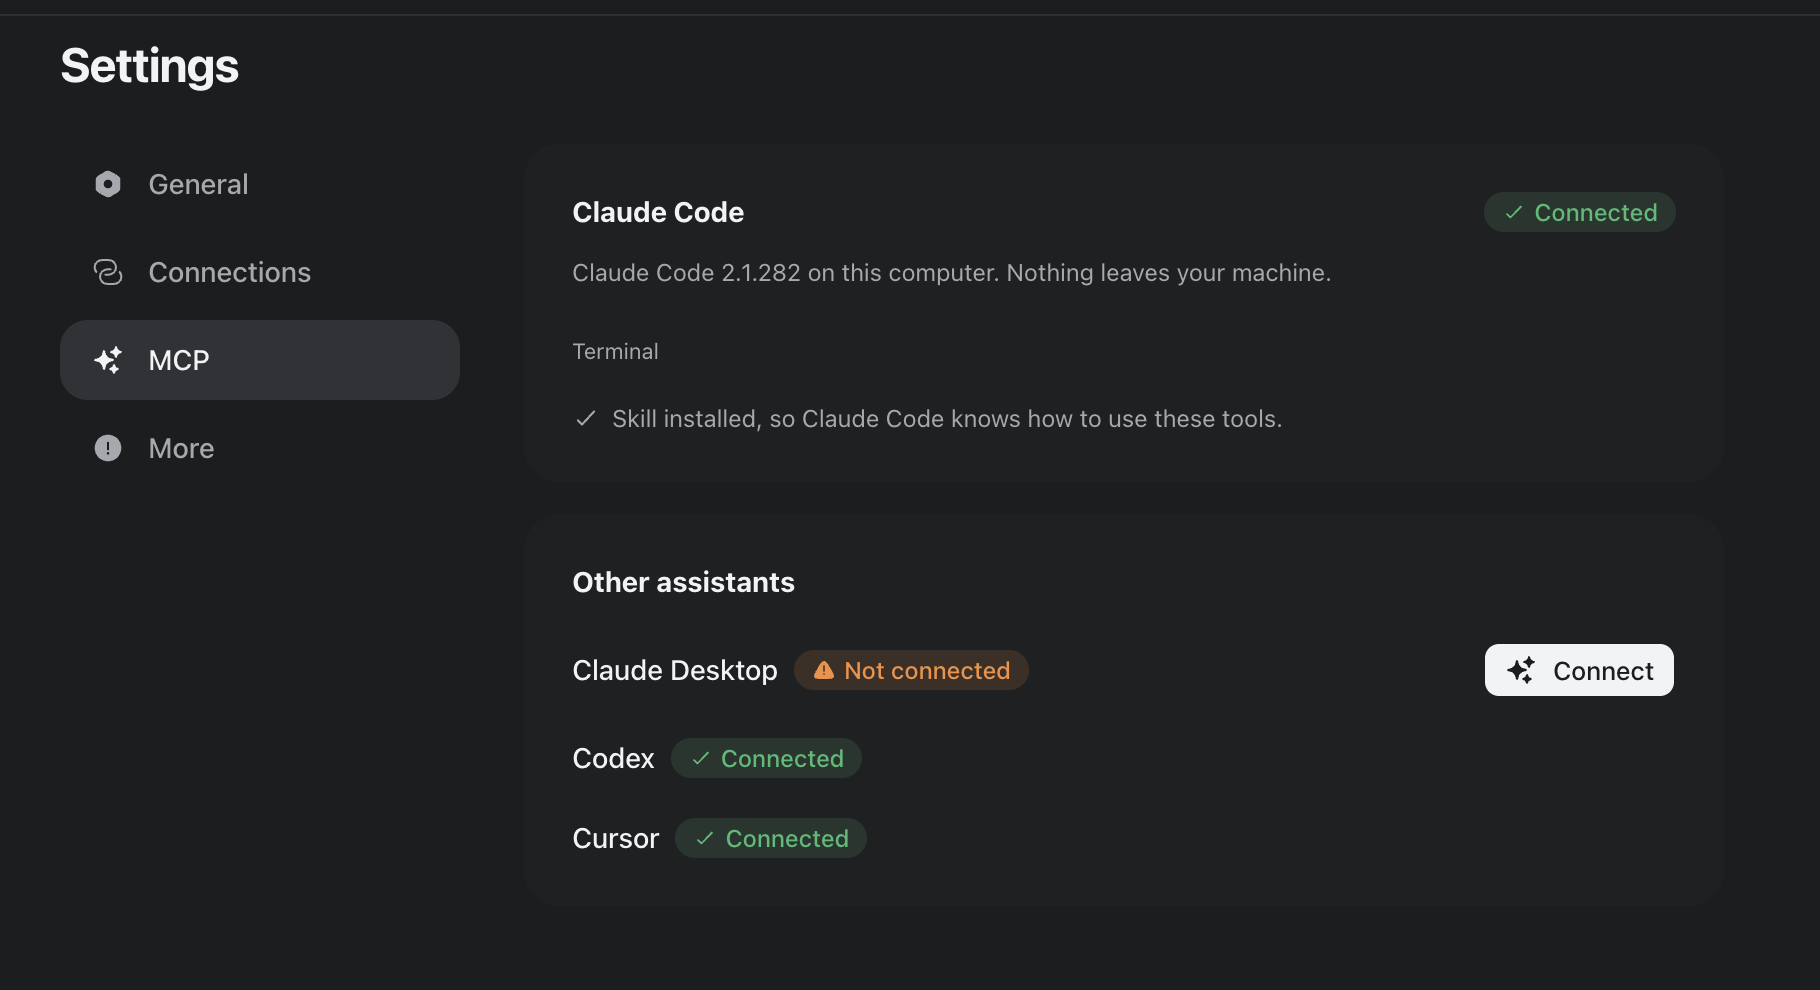Click the General hexagon icon
The height and width of the screenshot is (990, 1820).
tap(108, 184)
